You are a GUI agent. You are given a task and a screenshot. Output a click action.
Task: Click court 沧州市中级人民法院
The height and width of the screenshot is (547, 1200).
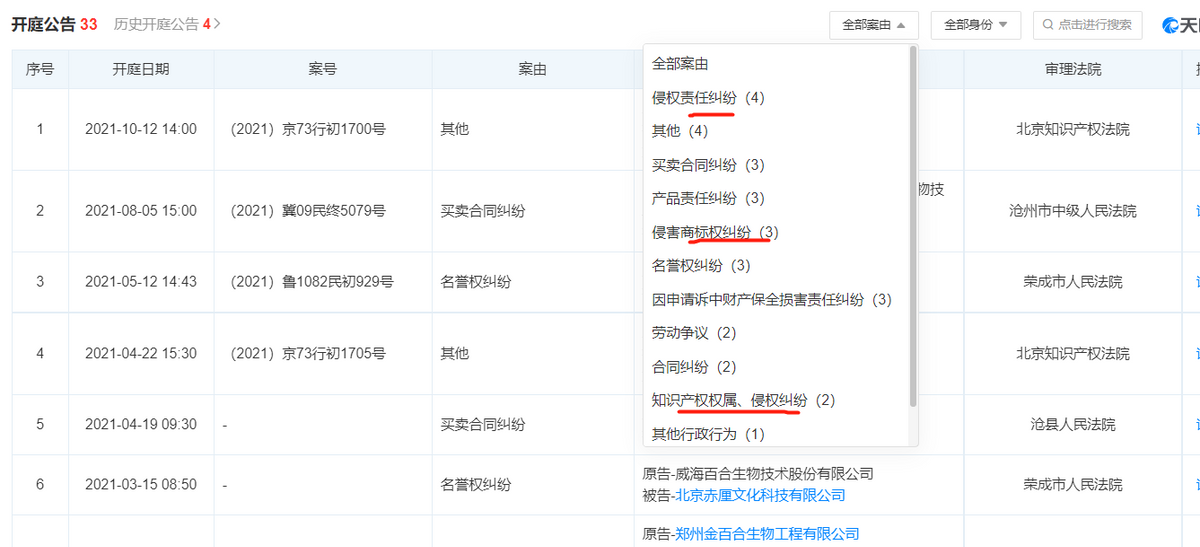(1073, 211)
